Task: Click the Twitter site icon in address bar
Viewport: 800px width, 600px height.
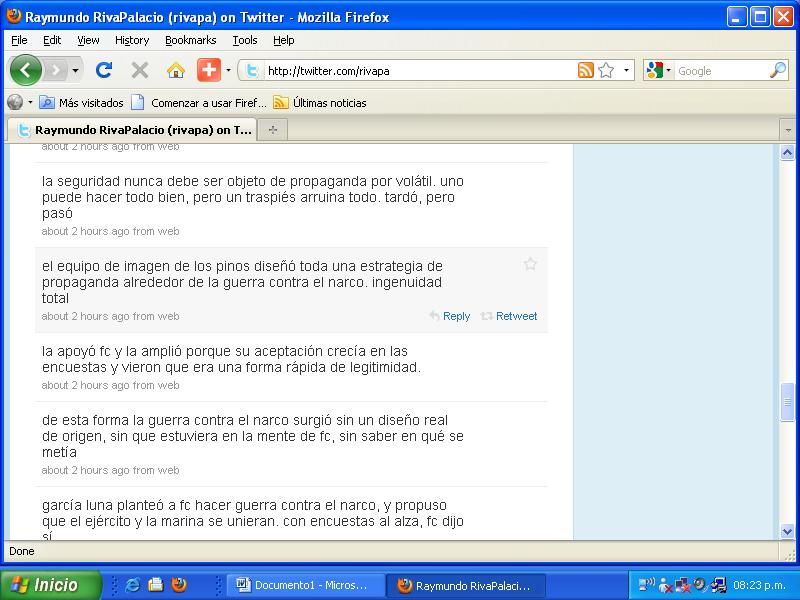Action: point(252,70)
